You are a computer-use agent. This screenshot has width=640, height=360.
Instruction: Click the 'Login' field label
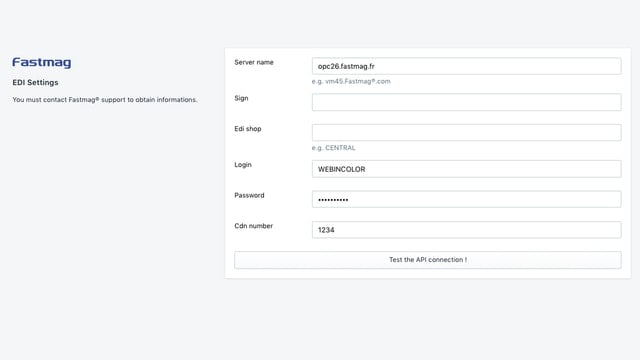243,164
